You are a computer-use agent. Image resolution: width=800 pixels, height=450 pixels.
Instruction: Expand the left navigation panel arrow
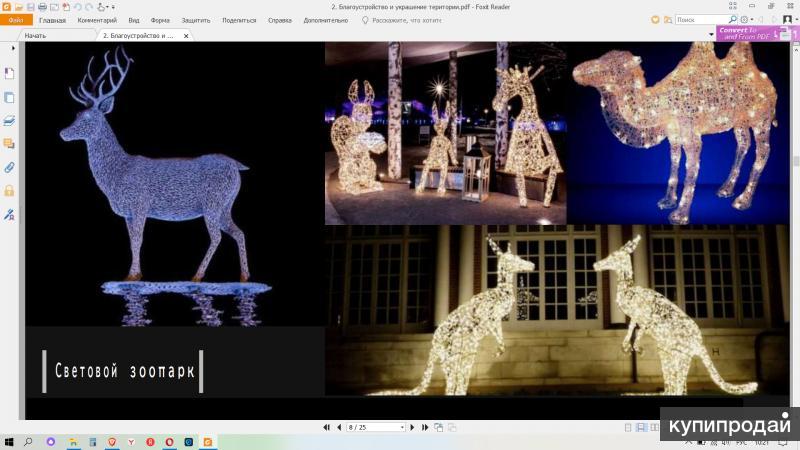[13, 48]
